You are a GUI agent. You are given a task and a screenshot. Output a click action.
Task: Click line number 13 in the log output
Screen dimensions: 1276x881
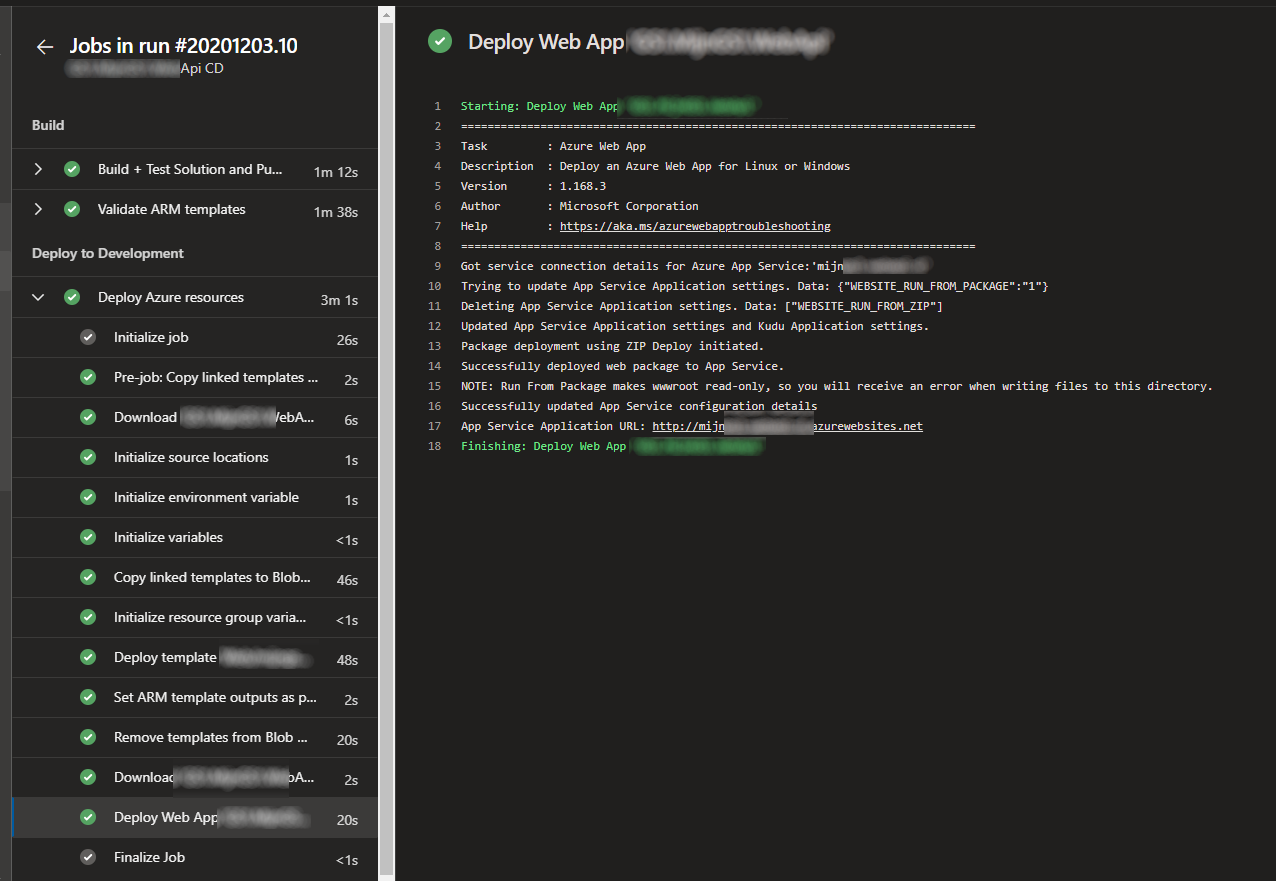tap(434, 346)
